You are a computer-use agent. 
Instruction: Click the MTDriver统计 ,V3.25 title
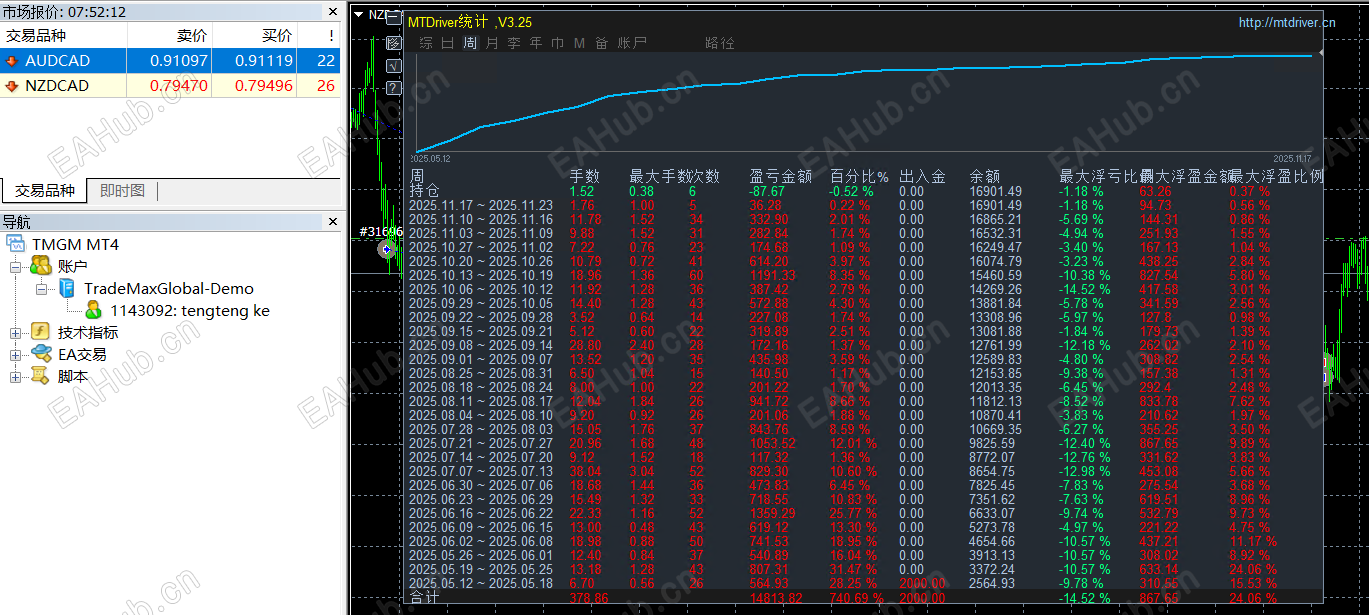point(470,22)
